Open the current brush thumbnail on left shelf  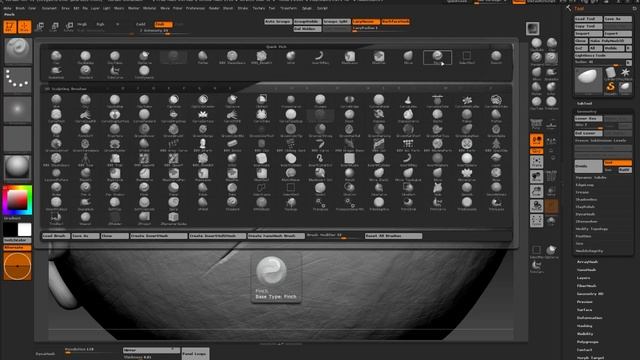(x=18, y=51)
